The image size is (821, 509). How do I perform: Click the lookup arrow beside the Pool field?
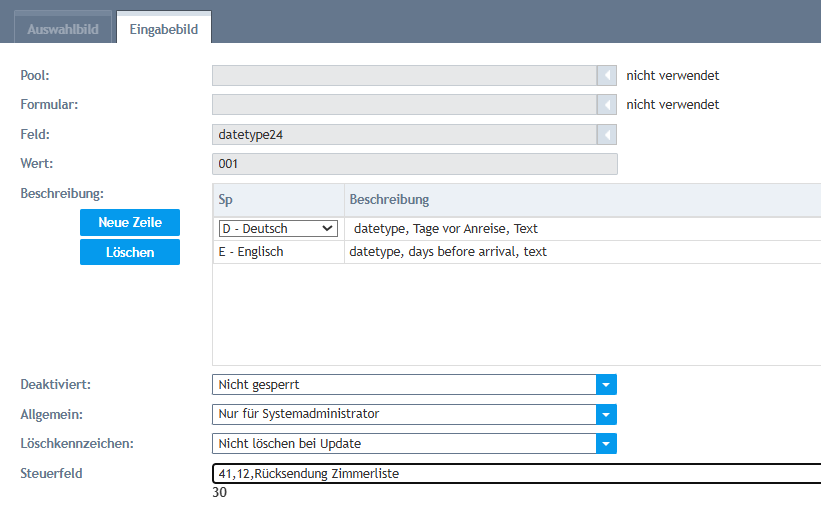click(x=607, y=75)
